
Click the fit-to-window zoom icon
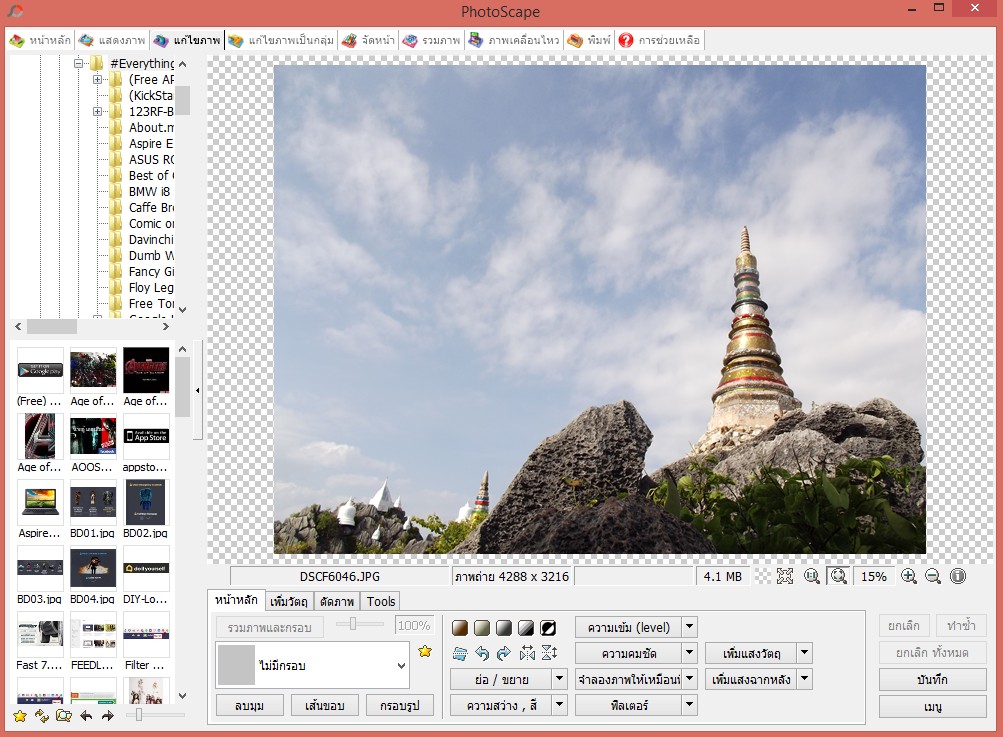click(x=839, y=576)
